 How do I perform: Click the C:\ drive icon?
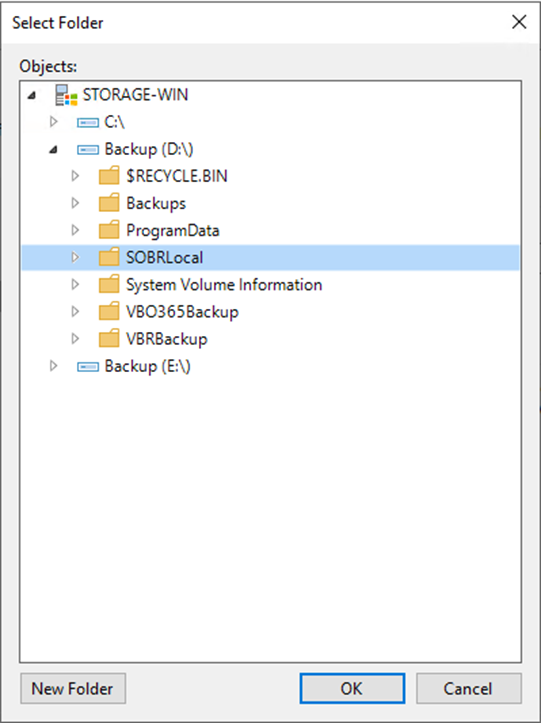pyautogui.click(x=88, y=123)
